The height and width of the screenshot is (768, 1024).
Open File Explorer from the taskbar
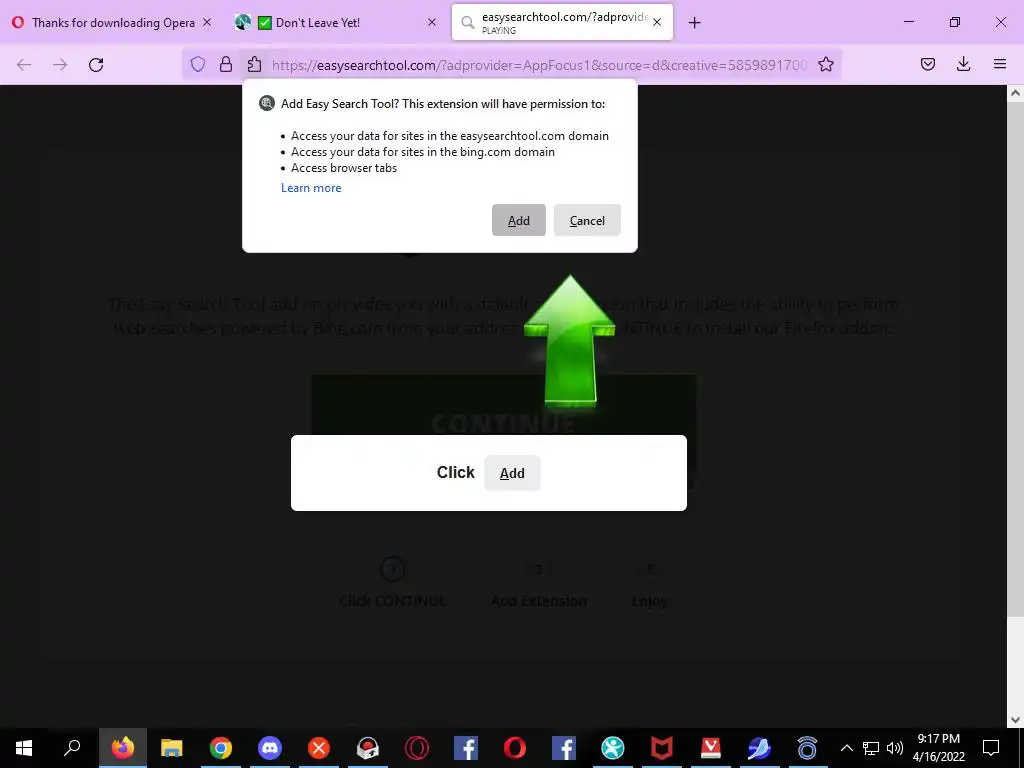click(172, 748)
